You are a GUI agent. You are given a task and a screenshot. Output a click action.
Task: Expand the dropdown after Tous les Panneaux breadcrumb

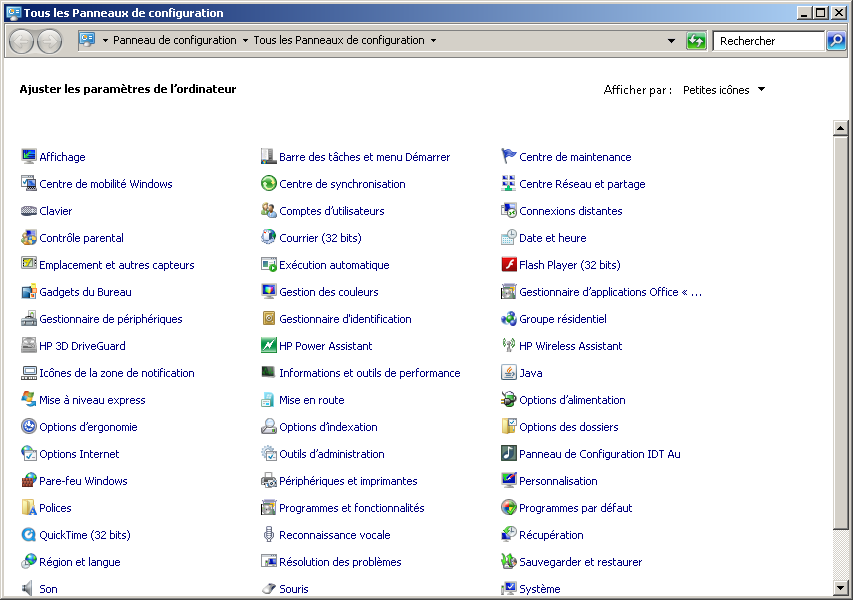point(434,40)
